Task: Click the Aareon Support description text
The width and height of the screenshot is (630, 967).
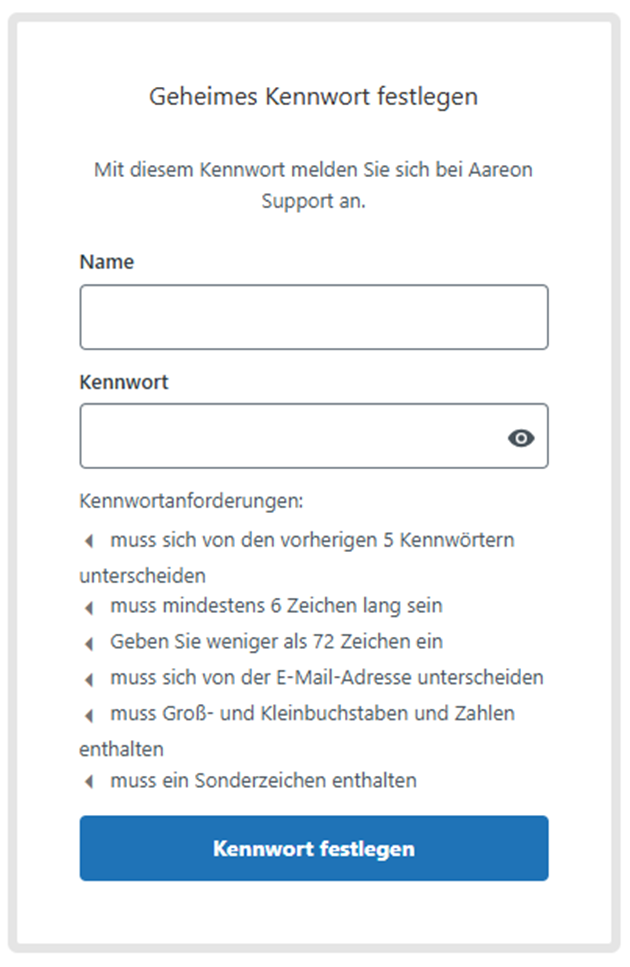Action: (x=313, y=185)
